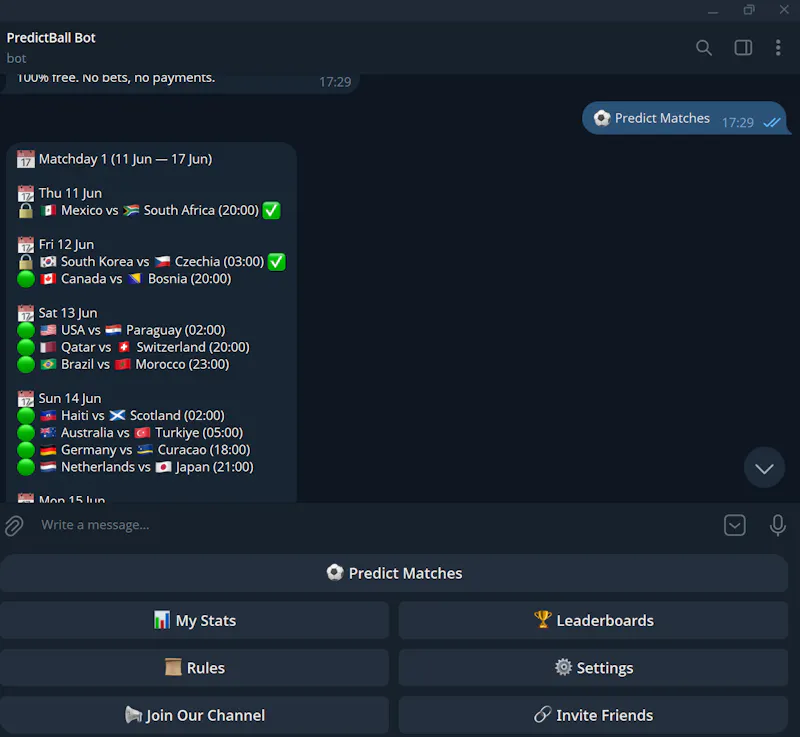Click green circle beside USA vs Paraguay

pyautogui.click(x=26, y=330)
